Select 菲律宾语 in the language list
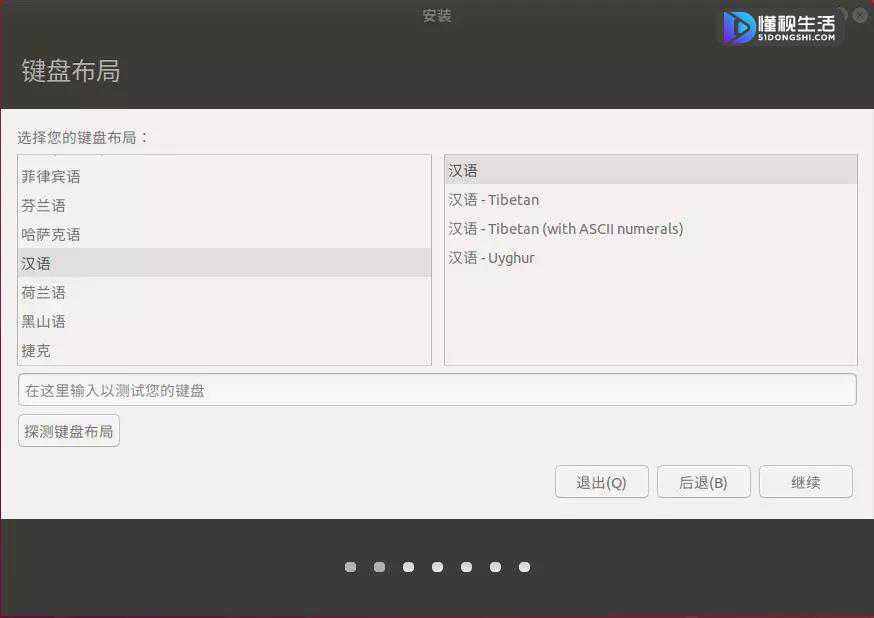Screen dimensions: 874x618 [224, 177]
